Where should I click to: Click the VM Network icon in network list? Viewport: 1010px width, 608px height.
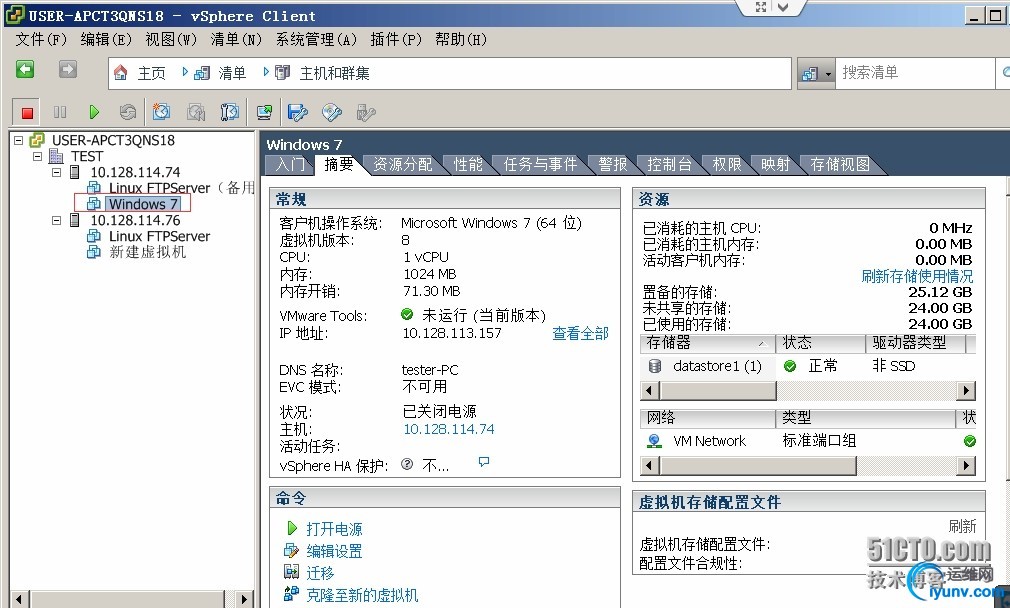click(x=654, y=441)
